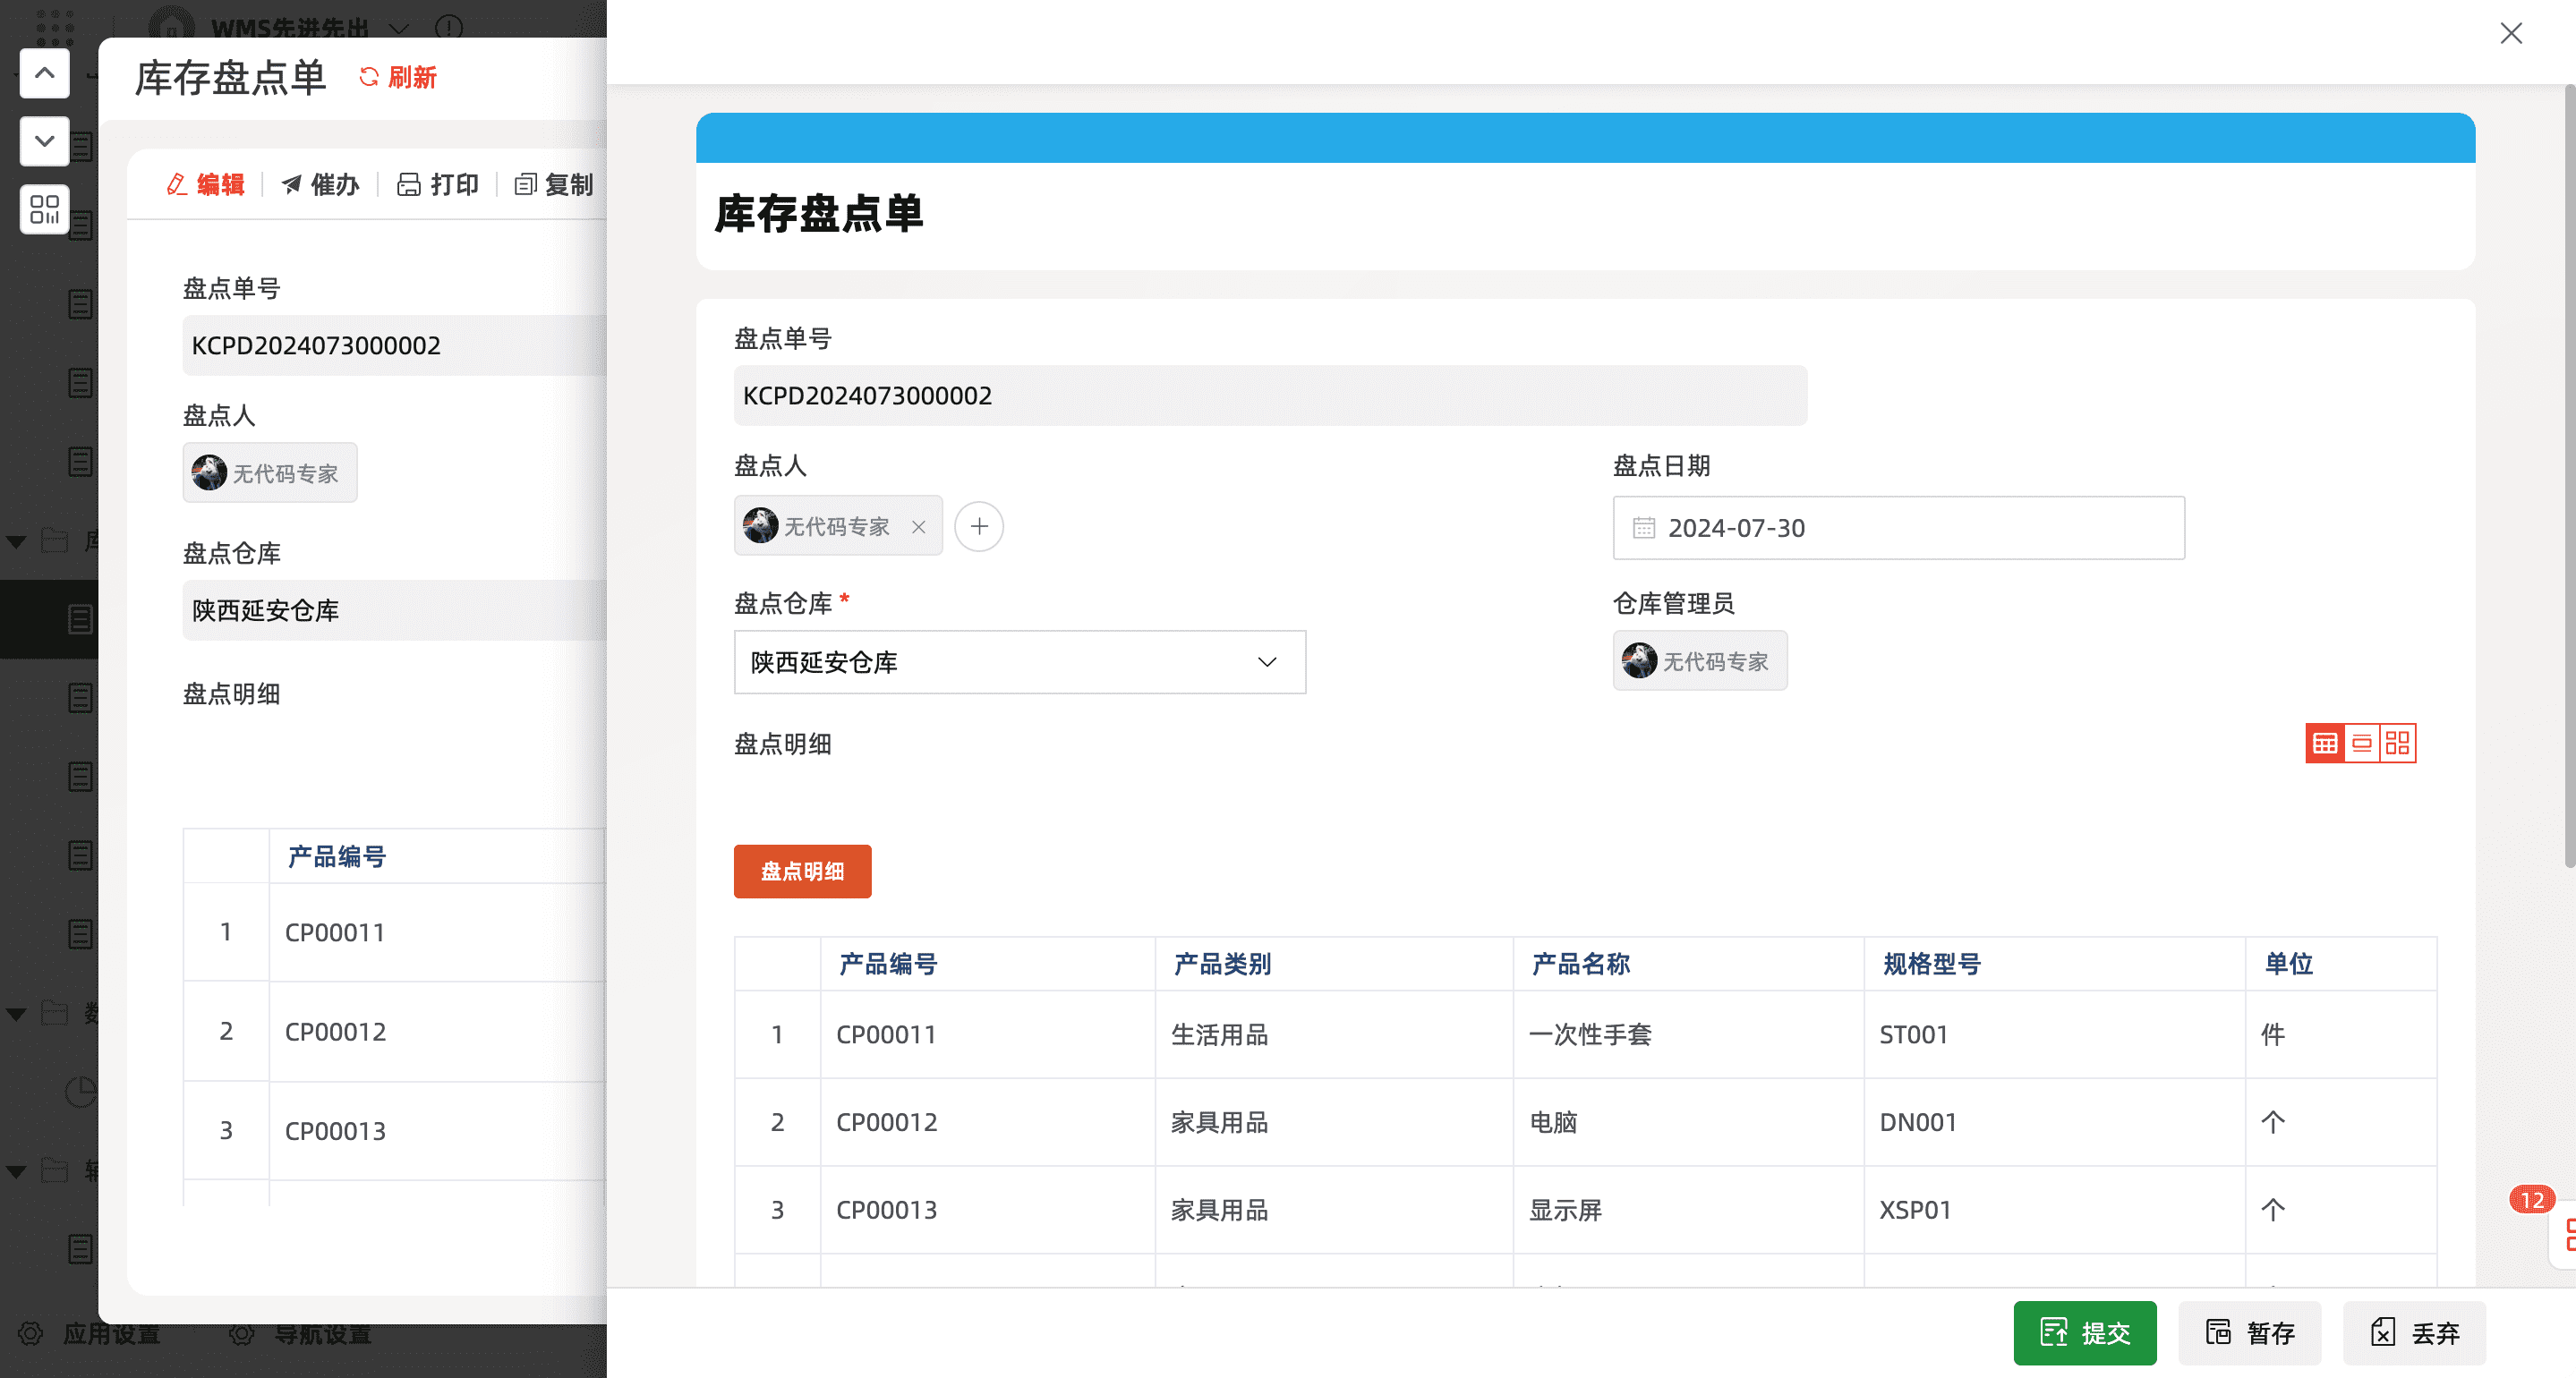Image resolution: width=2576 pixels, height=1378 pixels.
Task: Open the 盘点仓库 warehouse dropdown
Action: click(1019, 662)
